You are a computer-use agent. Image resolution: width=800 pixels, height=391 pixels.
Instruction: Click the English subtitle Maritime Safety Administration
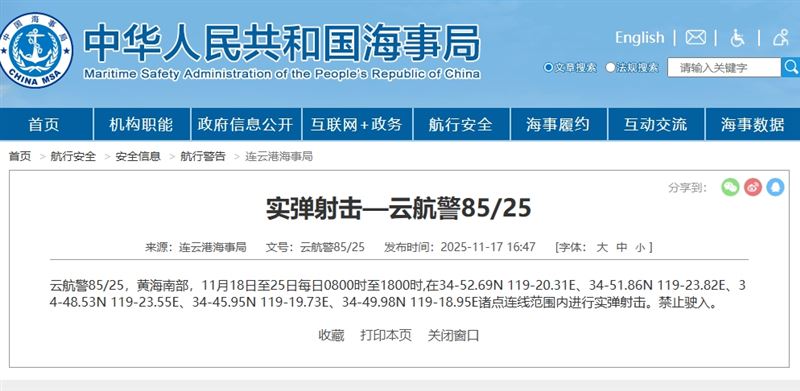[x=282, y=74]
